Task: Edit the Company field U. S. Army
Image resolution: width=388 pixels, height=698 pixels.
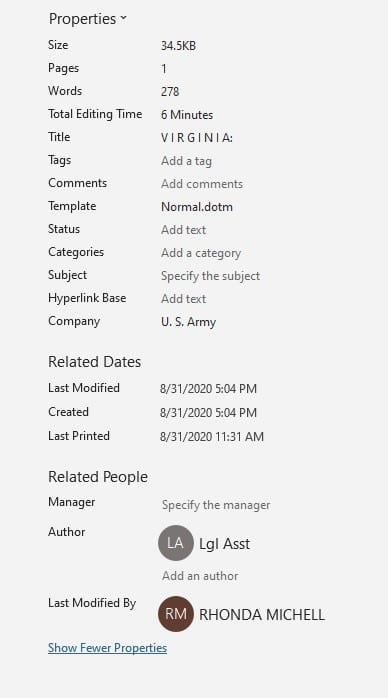Action: tap(189, 322)
